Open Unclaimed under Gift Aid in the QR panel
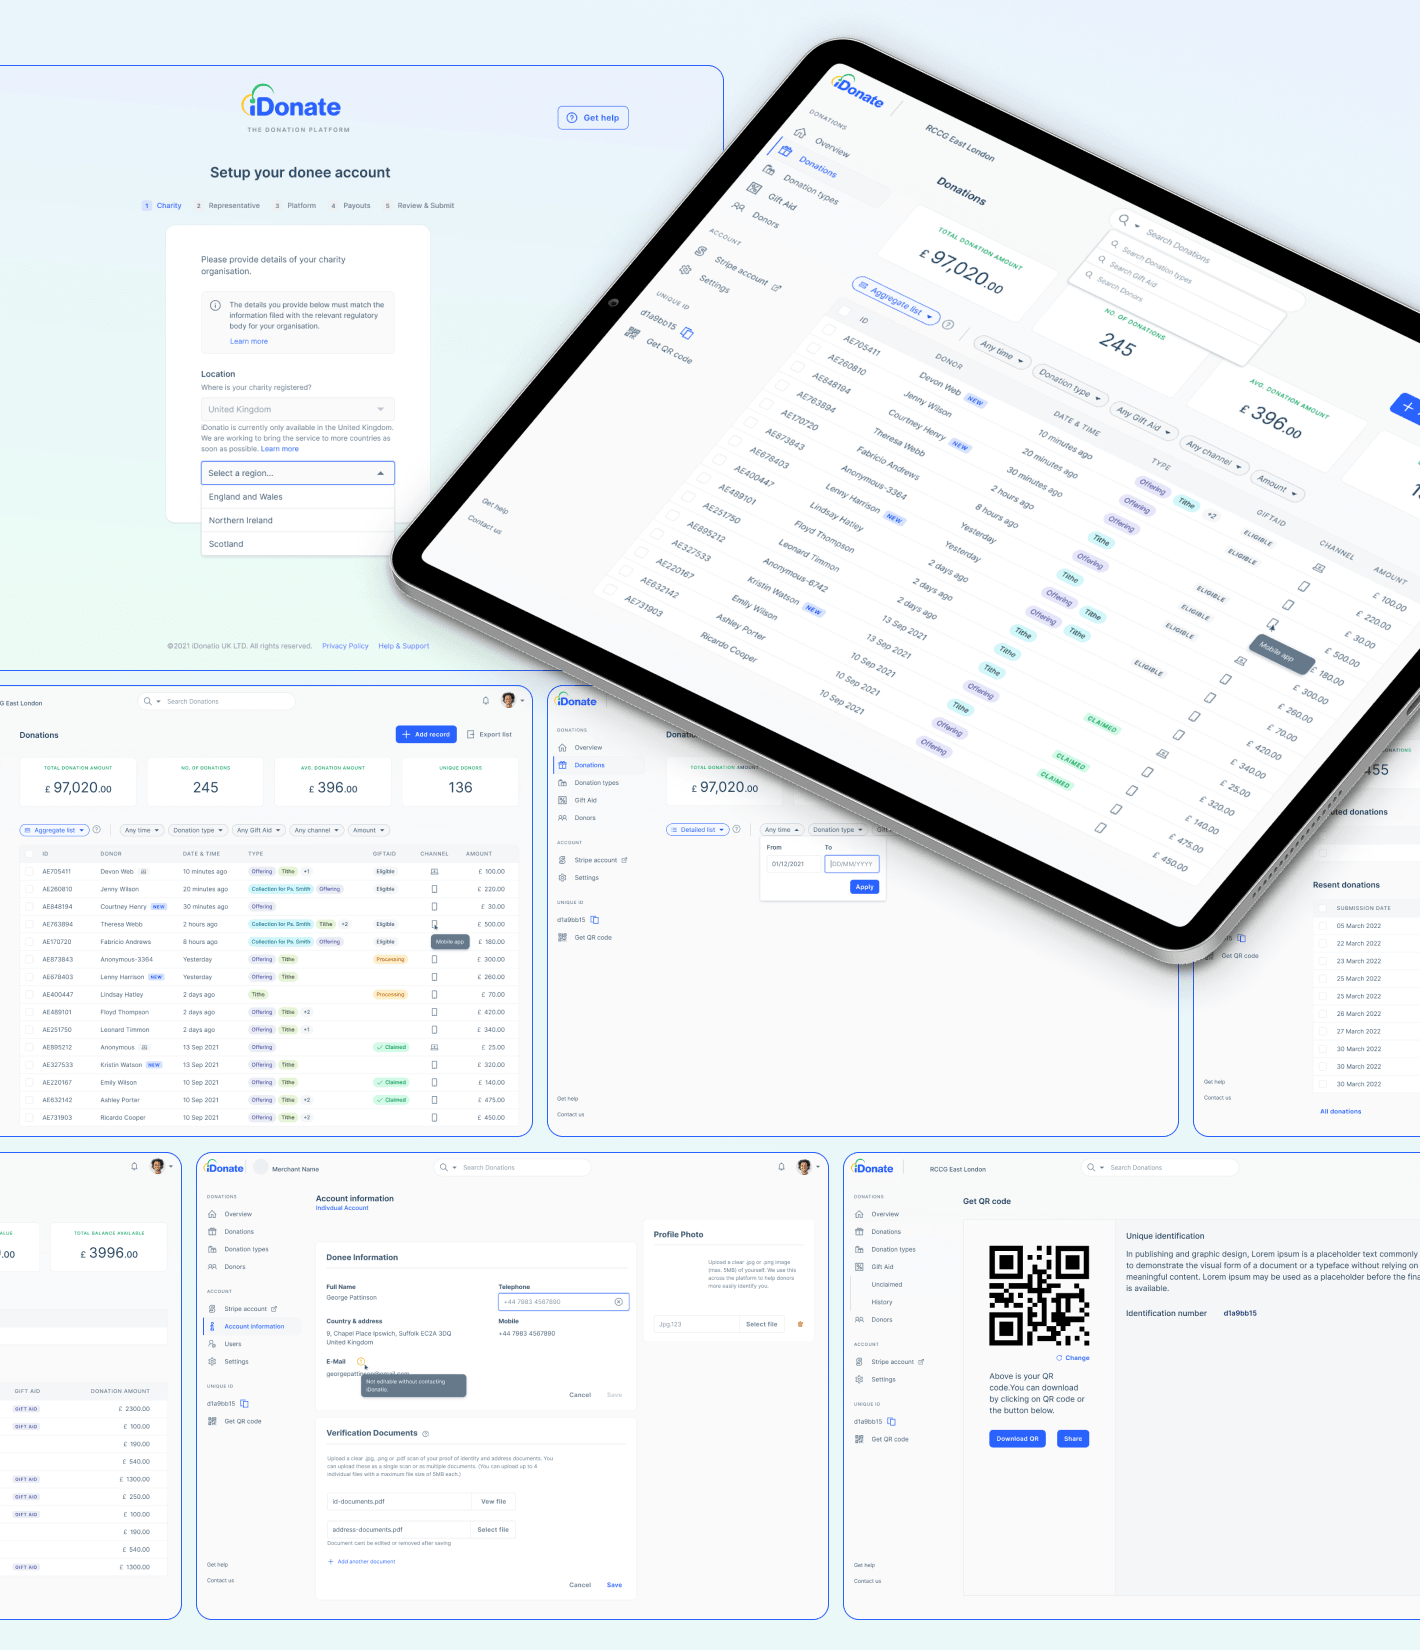This screenshot has height=1650, width=1420. tap(887, 1285)
